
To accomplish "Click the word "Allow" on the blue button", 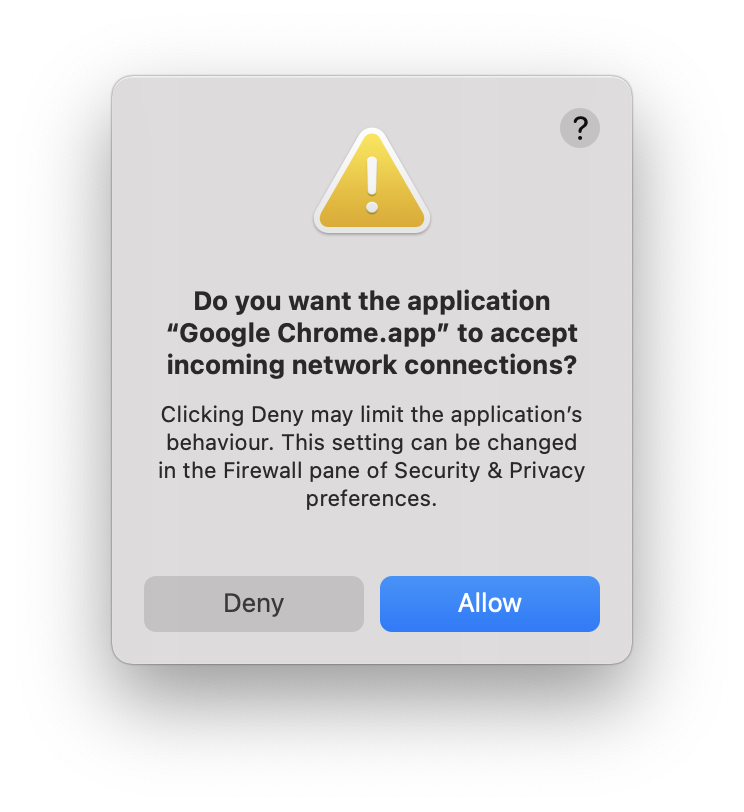I will [489, 603].
